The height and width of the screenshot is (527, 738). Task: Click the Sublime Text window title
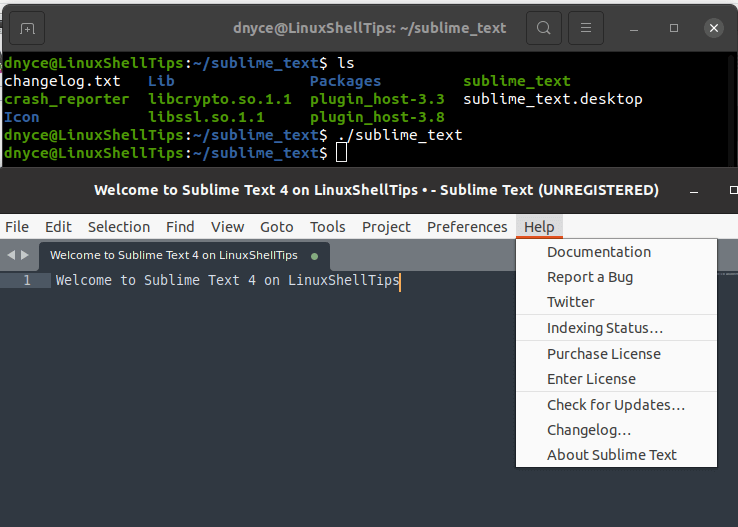pos(376,190)
